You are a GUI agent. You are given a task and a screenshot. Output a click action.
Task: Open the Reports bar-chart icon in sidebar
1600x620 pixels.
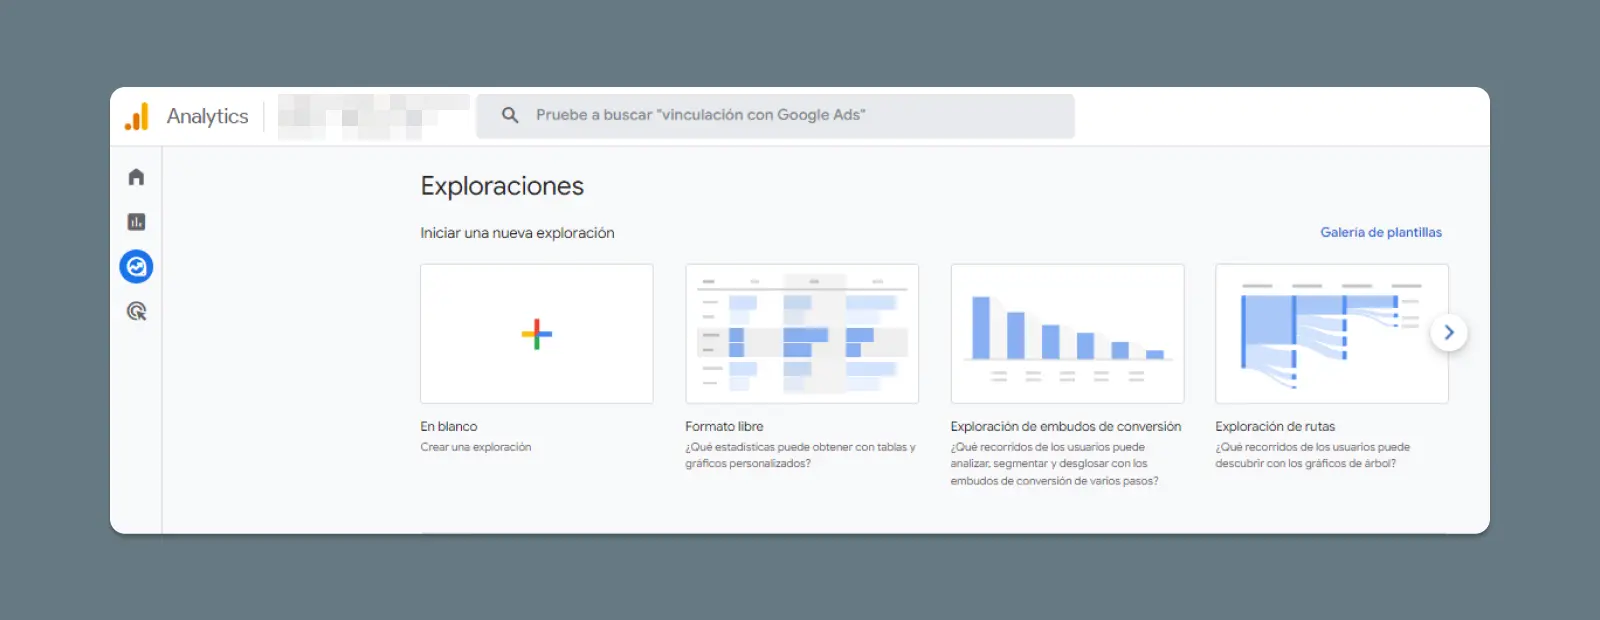point(136,222)
